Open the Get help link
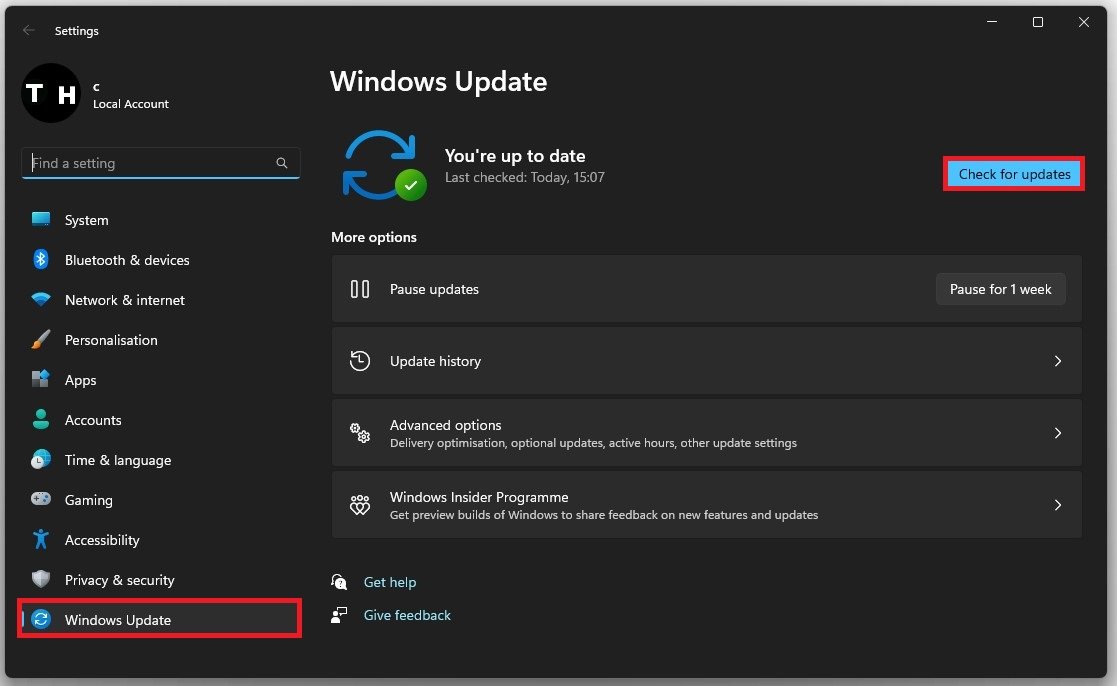Image resolution: width=1117 pixels, height=686 pixels. coord(389,582)
